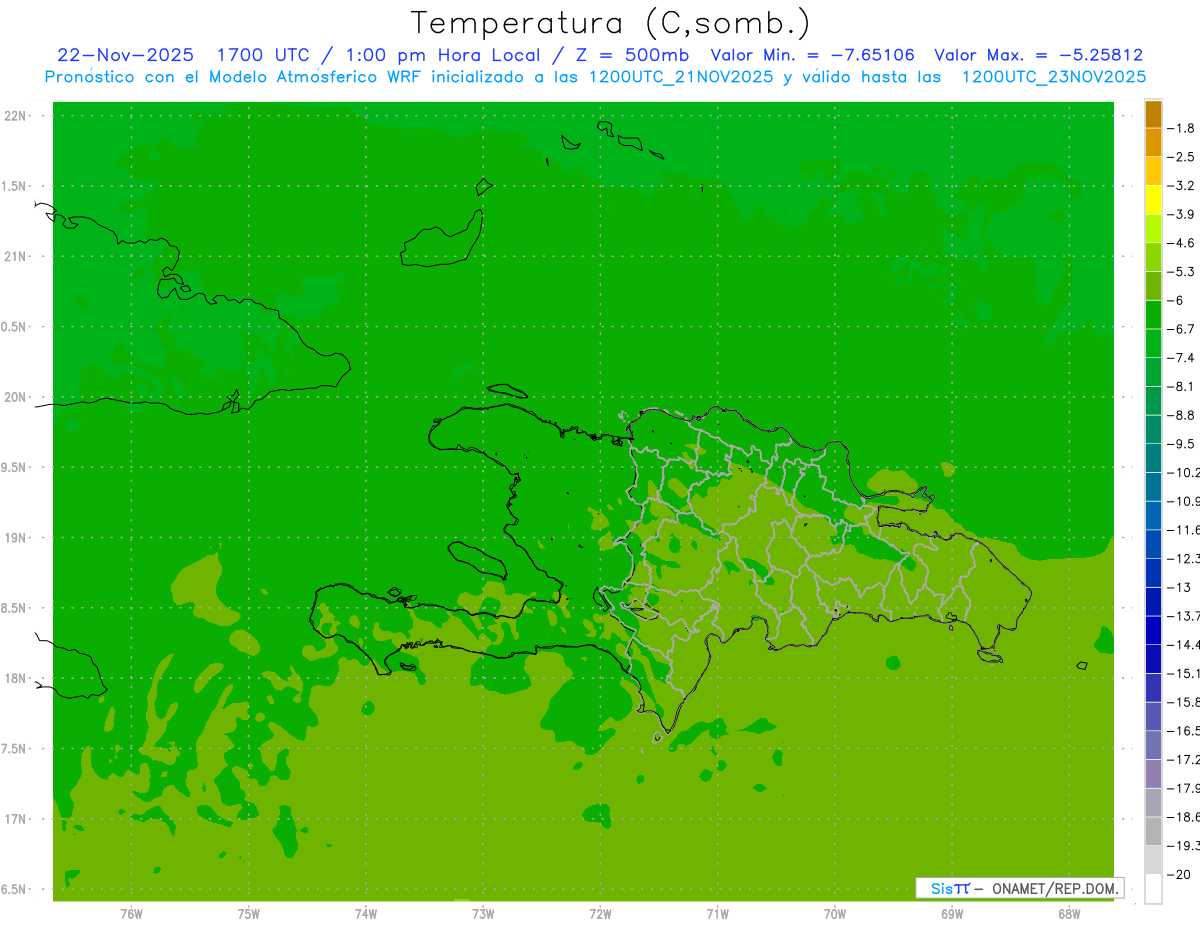Click the "-4.6" legend value

1181,243
